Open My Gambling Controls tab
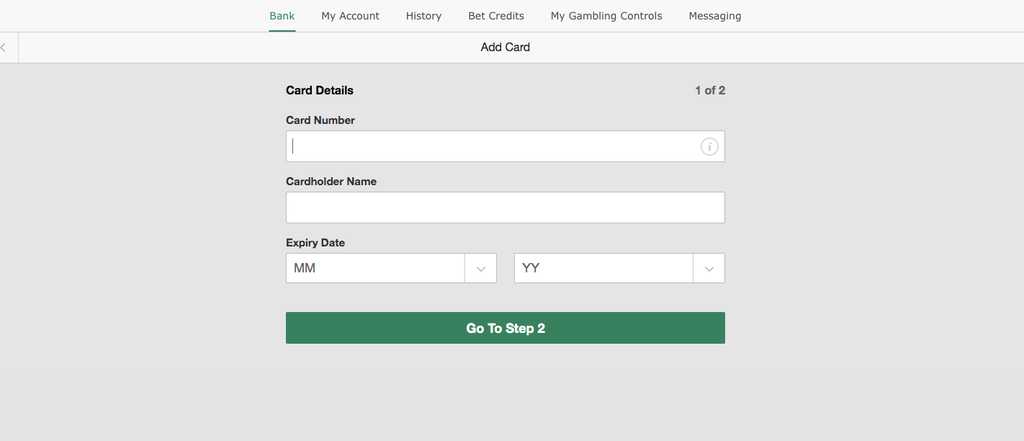The height and width of the screenshot is (441, 1024). point(606,16)
